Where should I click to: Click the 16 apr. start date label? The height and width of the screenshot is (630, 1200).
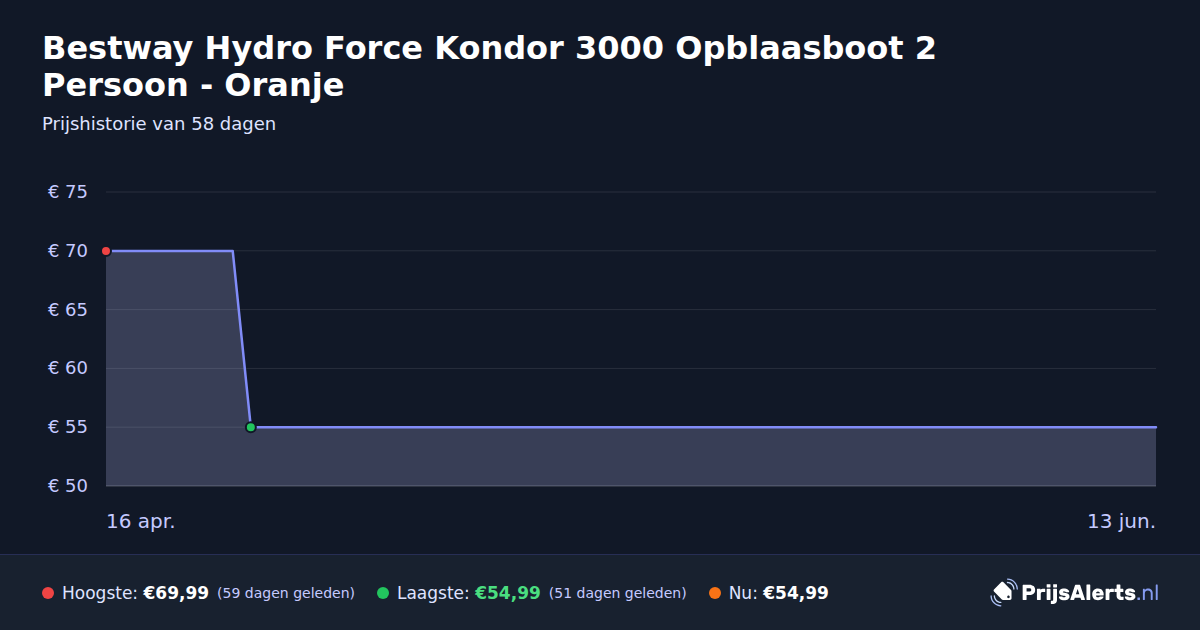tap(141, 521)
